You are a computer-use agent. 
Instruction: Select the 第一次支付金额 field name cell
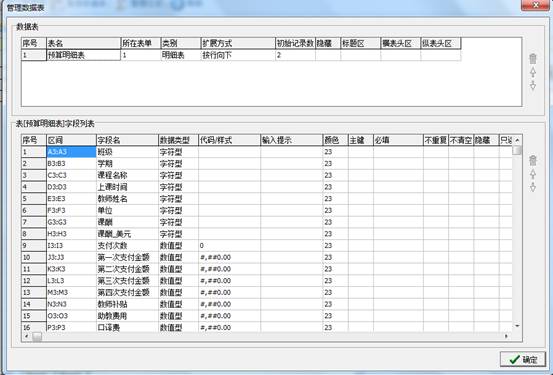pyautogui.click(x=127, y=257)
